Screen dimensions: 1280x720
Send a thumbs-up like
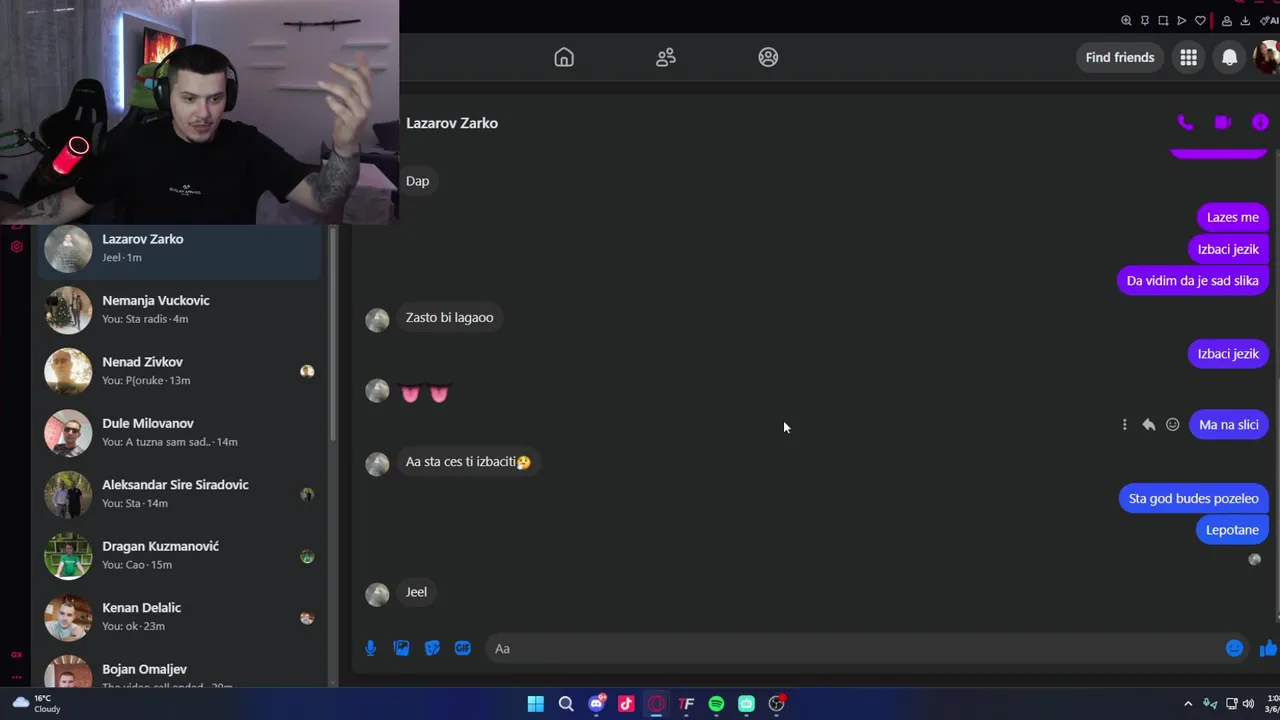(1268, 648)
